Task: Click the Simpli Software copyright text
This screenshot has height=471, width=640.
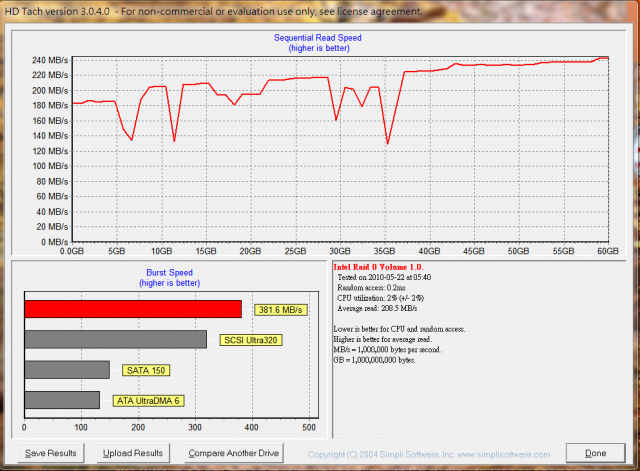Action: (429, 454)
